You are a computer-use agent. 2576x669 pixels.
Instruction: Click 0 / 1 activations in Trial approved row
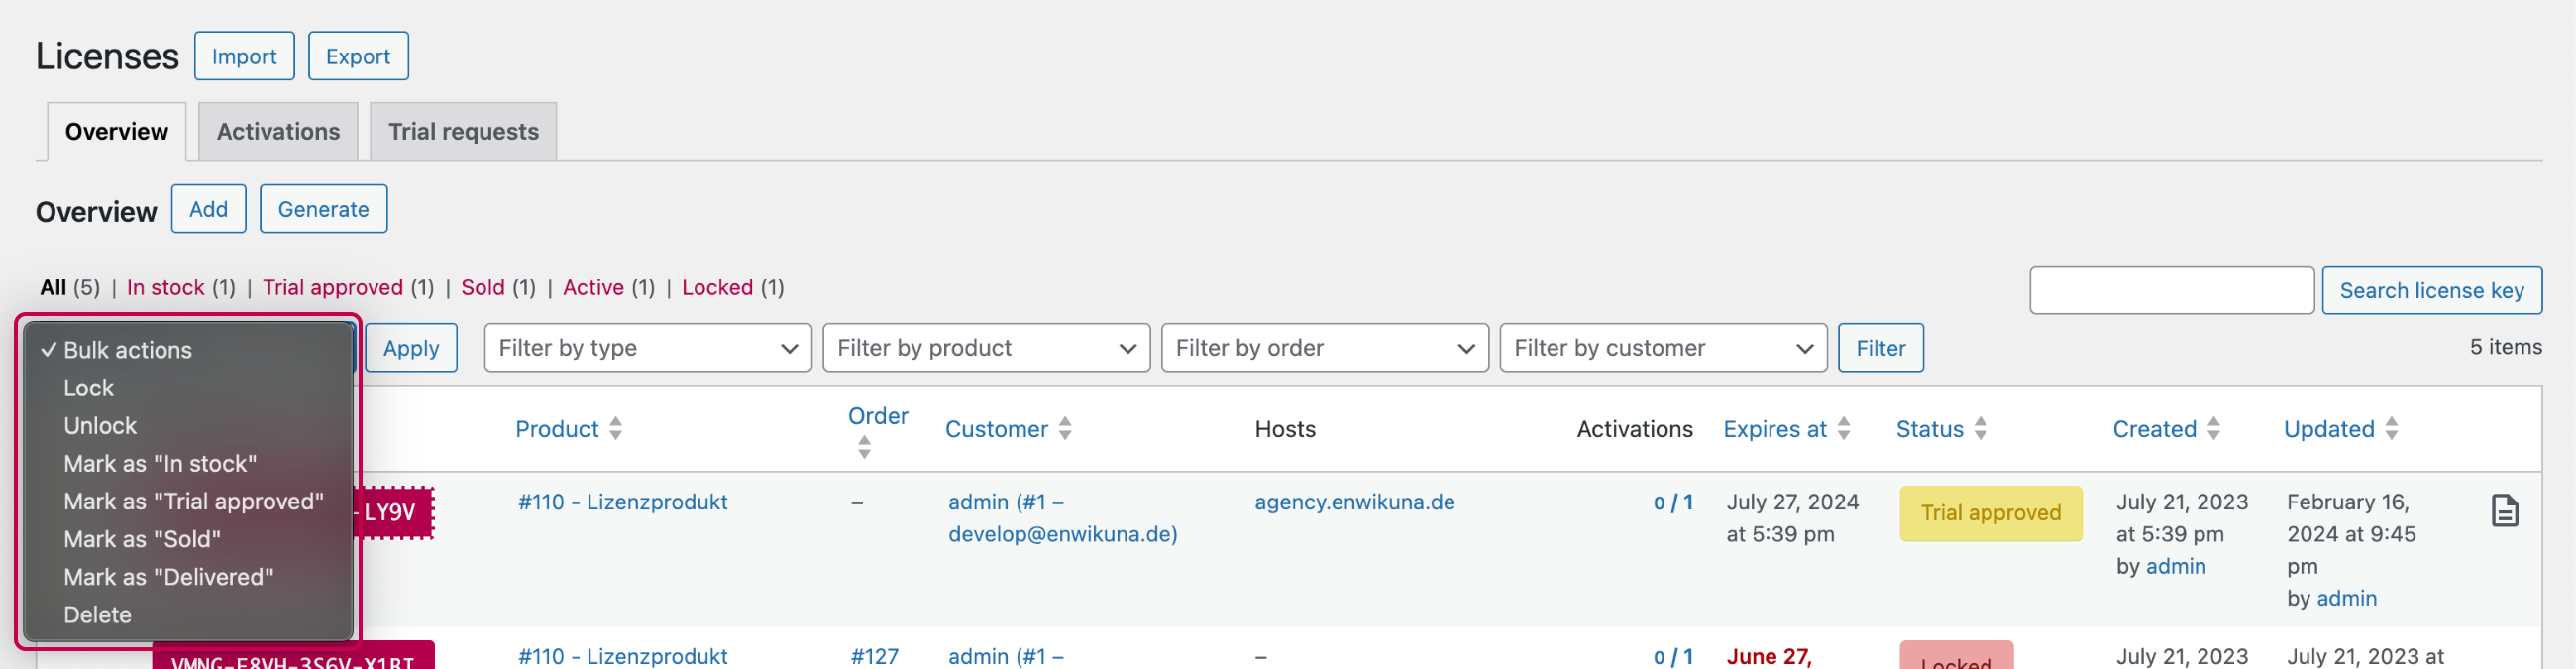tap(1672, 503)
